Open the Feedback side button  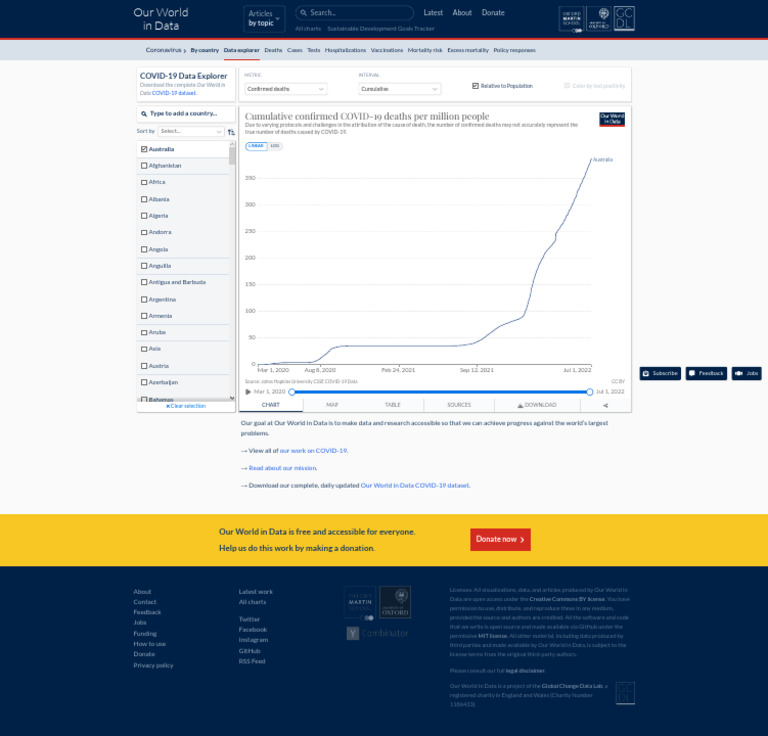click(706, 373)
